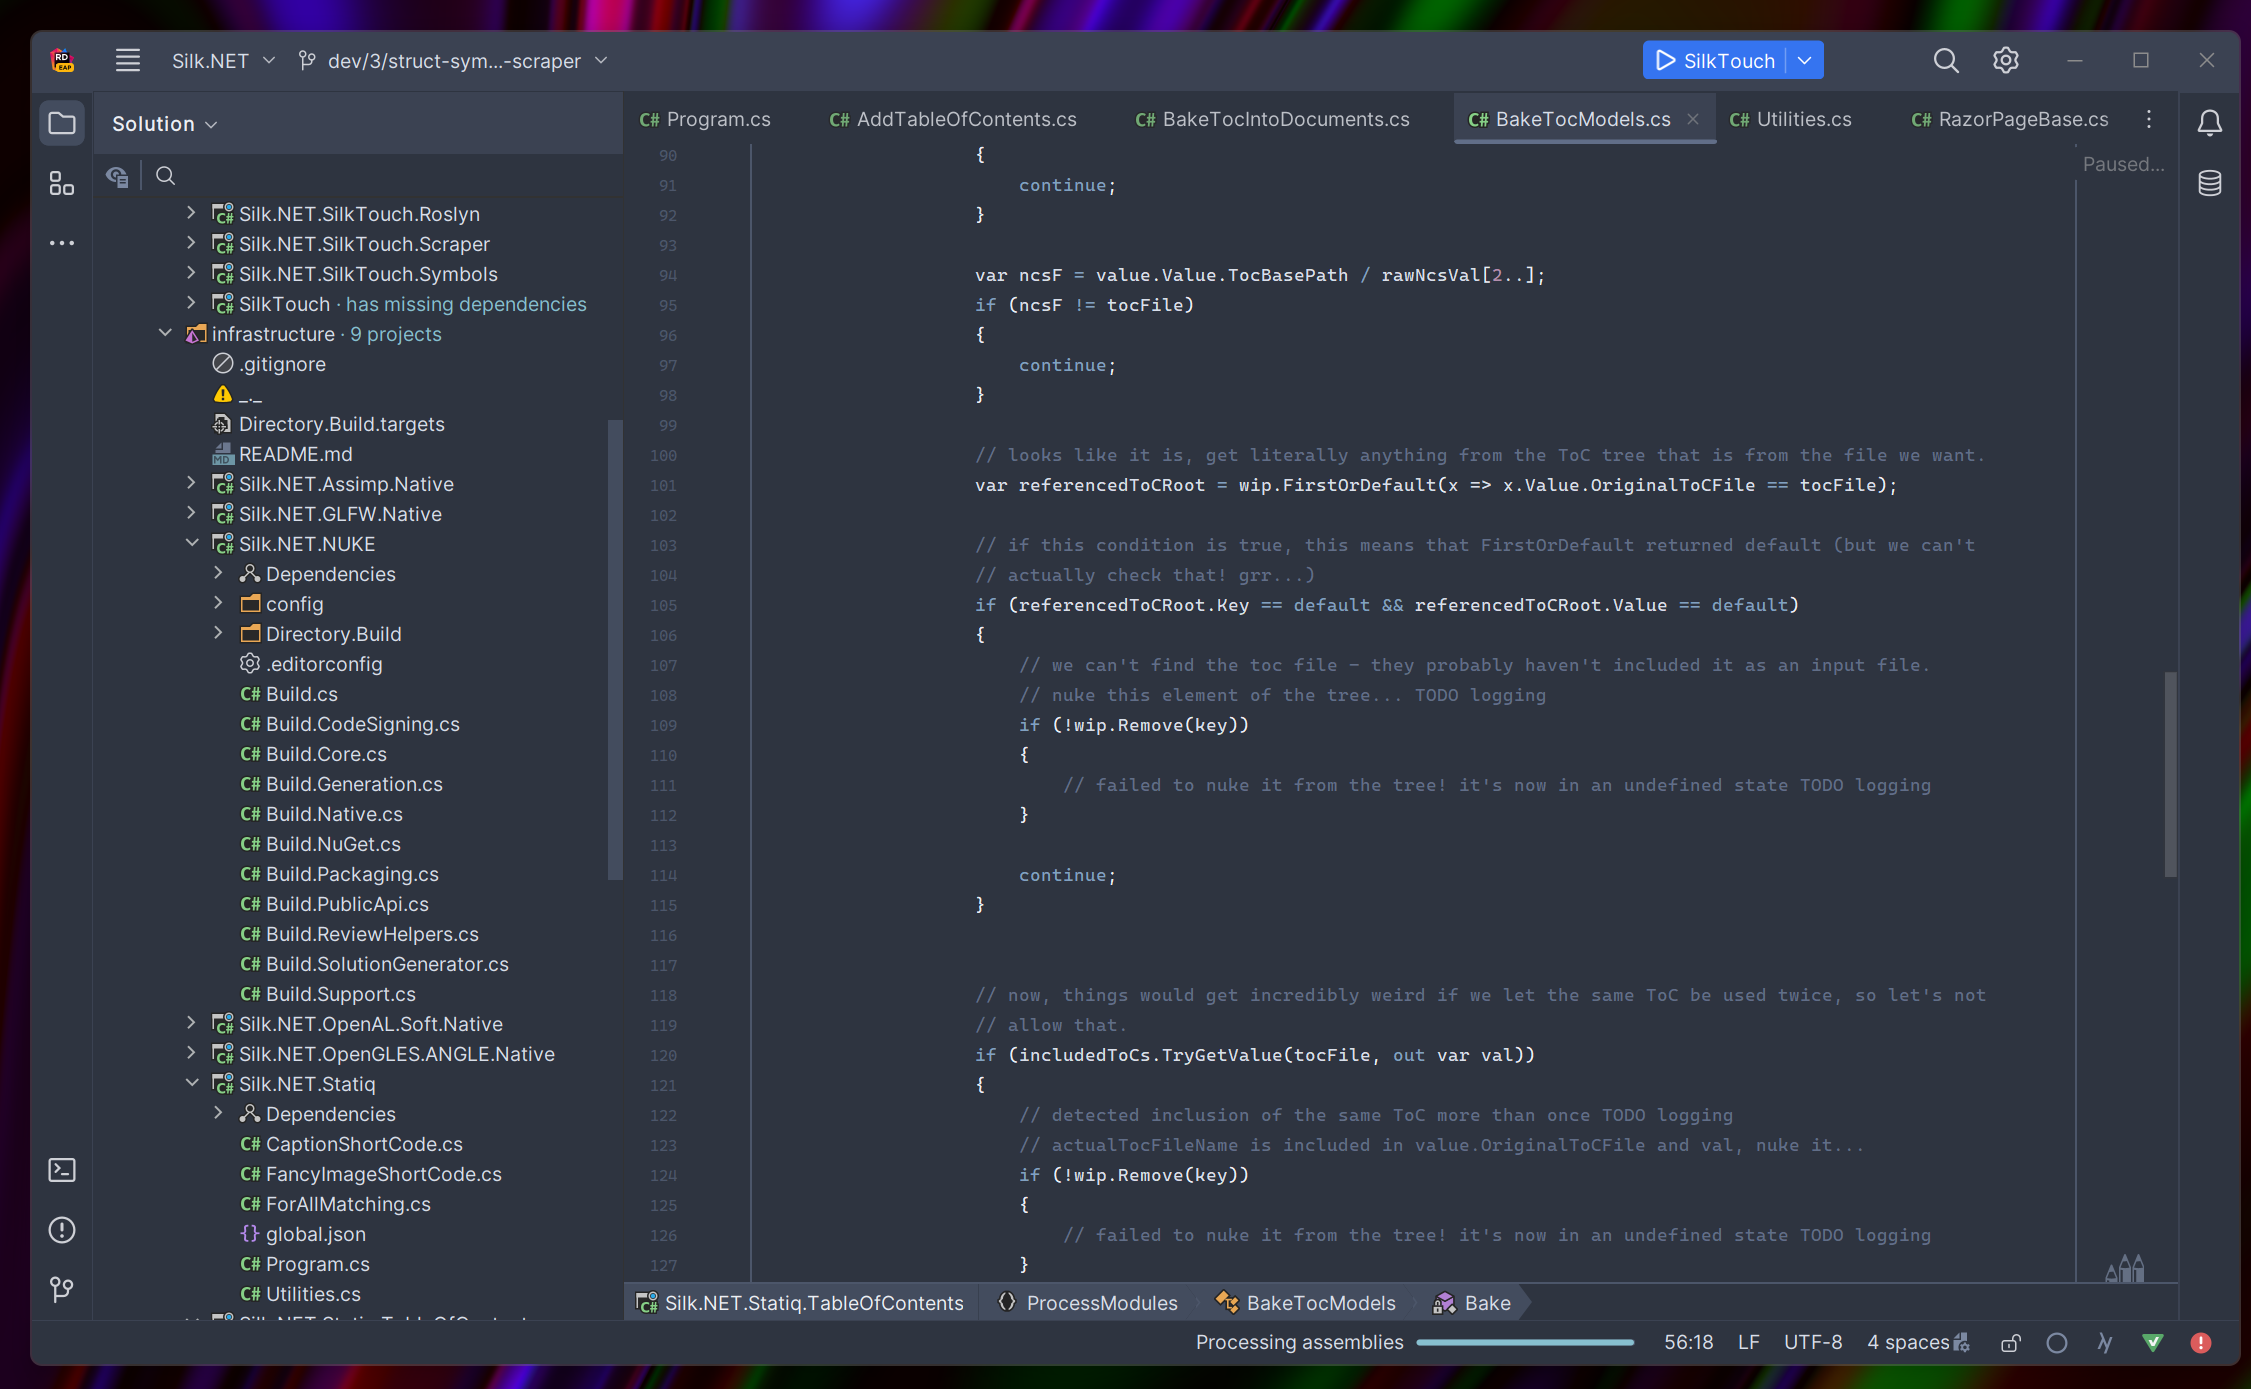The image size is (2251, 1389).
Task: Click the Processing assemblies progress bar
Action: click(1525, 1342)
